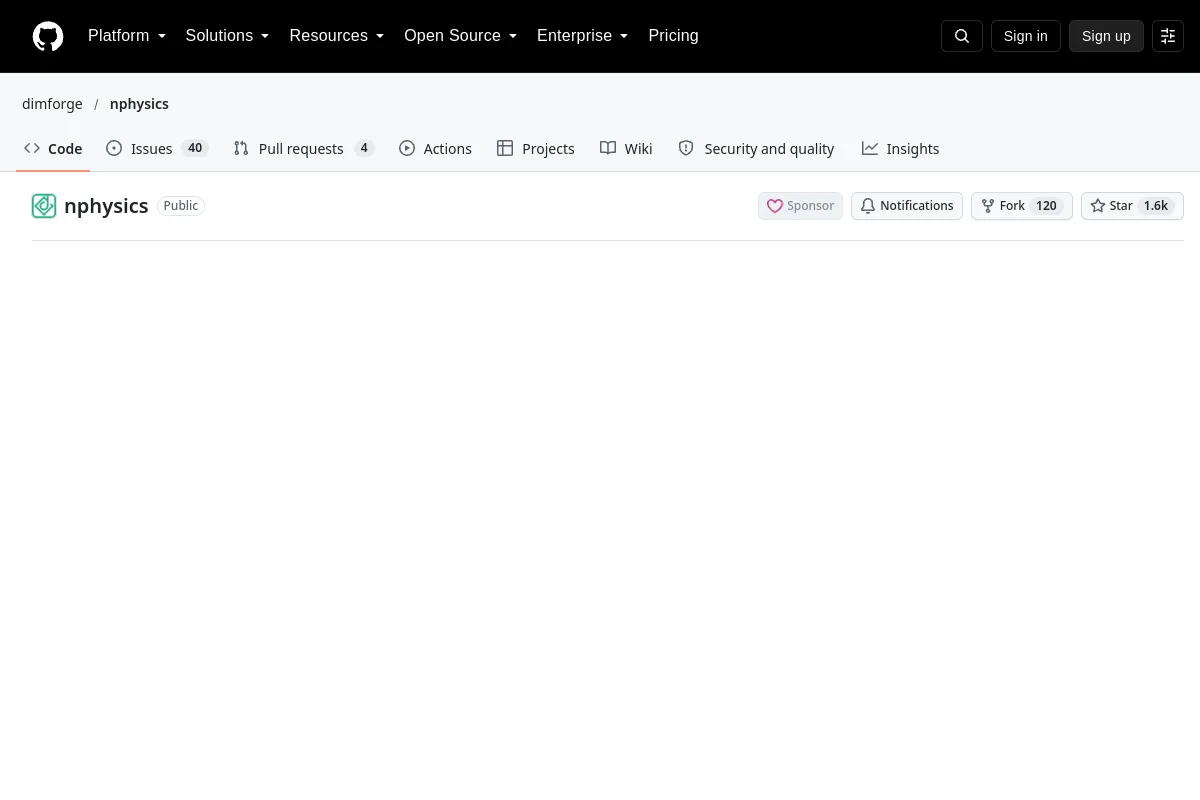Click the fork count 120

pyautogui.click(x=1046, y=206)
